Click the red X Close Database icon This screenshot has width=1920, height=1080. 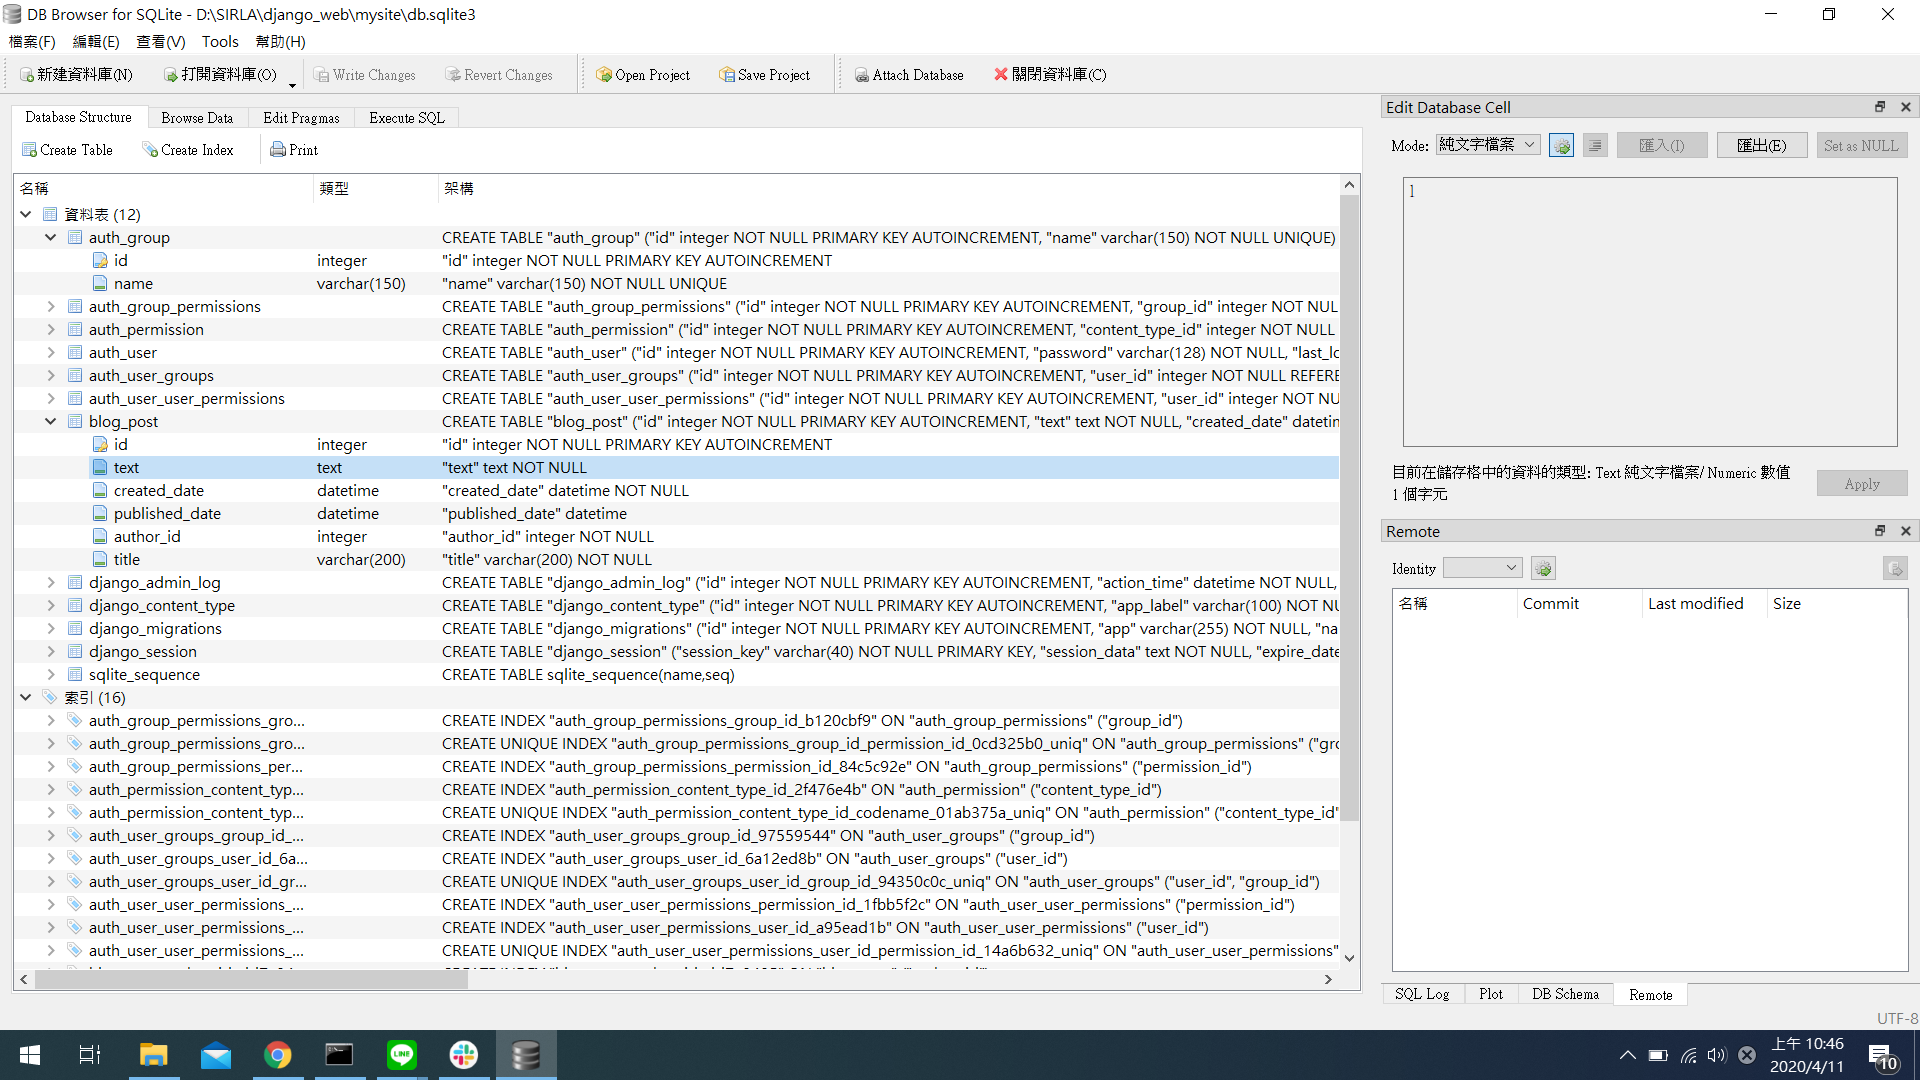click(x=1000, y=75)
